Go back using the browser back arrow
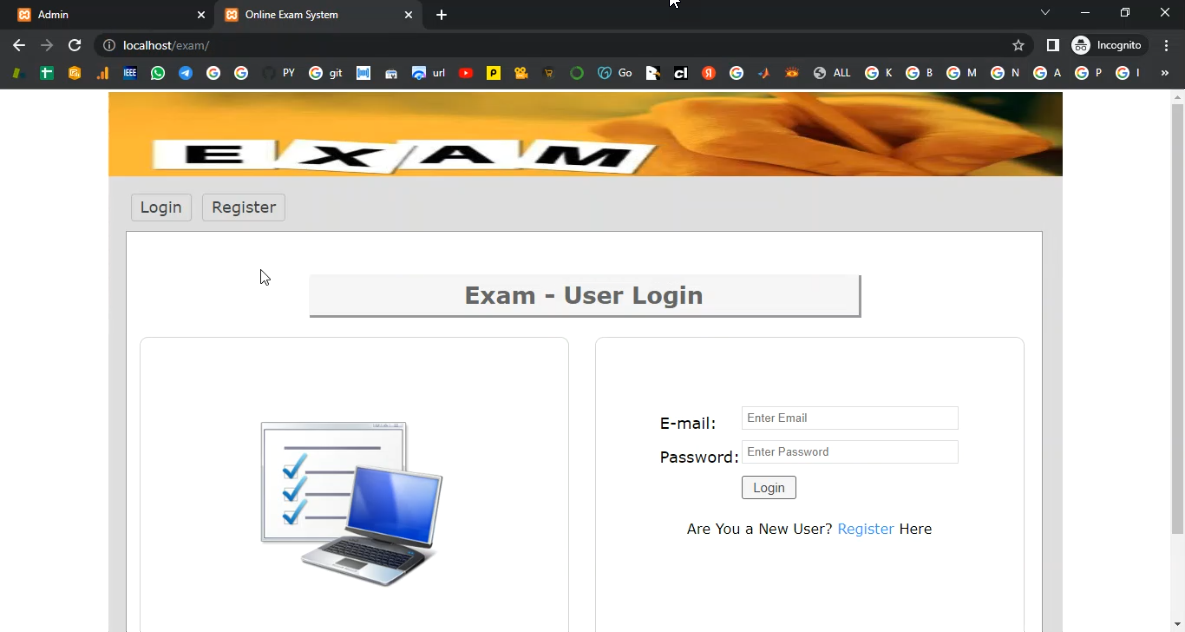Viewport: 1185px width, 632px height. pyautogui.click(x=19, y=45)
